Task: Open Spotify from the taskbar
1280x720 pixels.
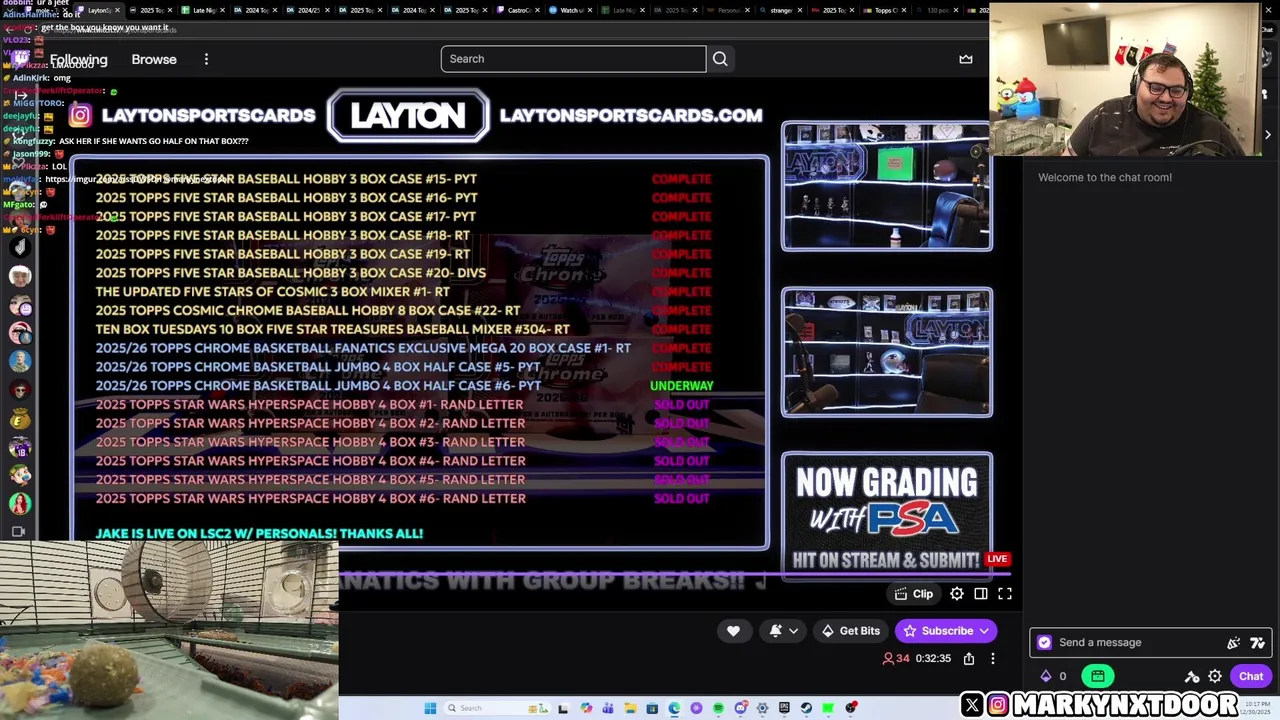Action: [x=718, y=708]
